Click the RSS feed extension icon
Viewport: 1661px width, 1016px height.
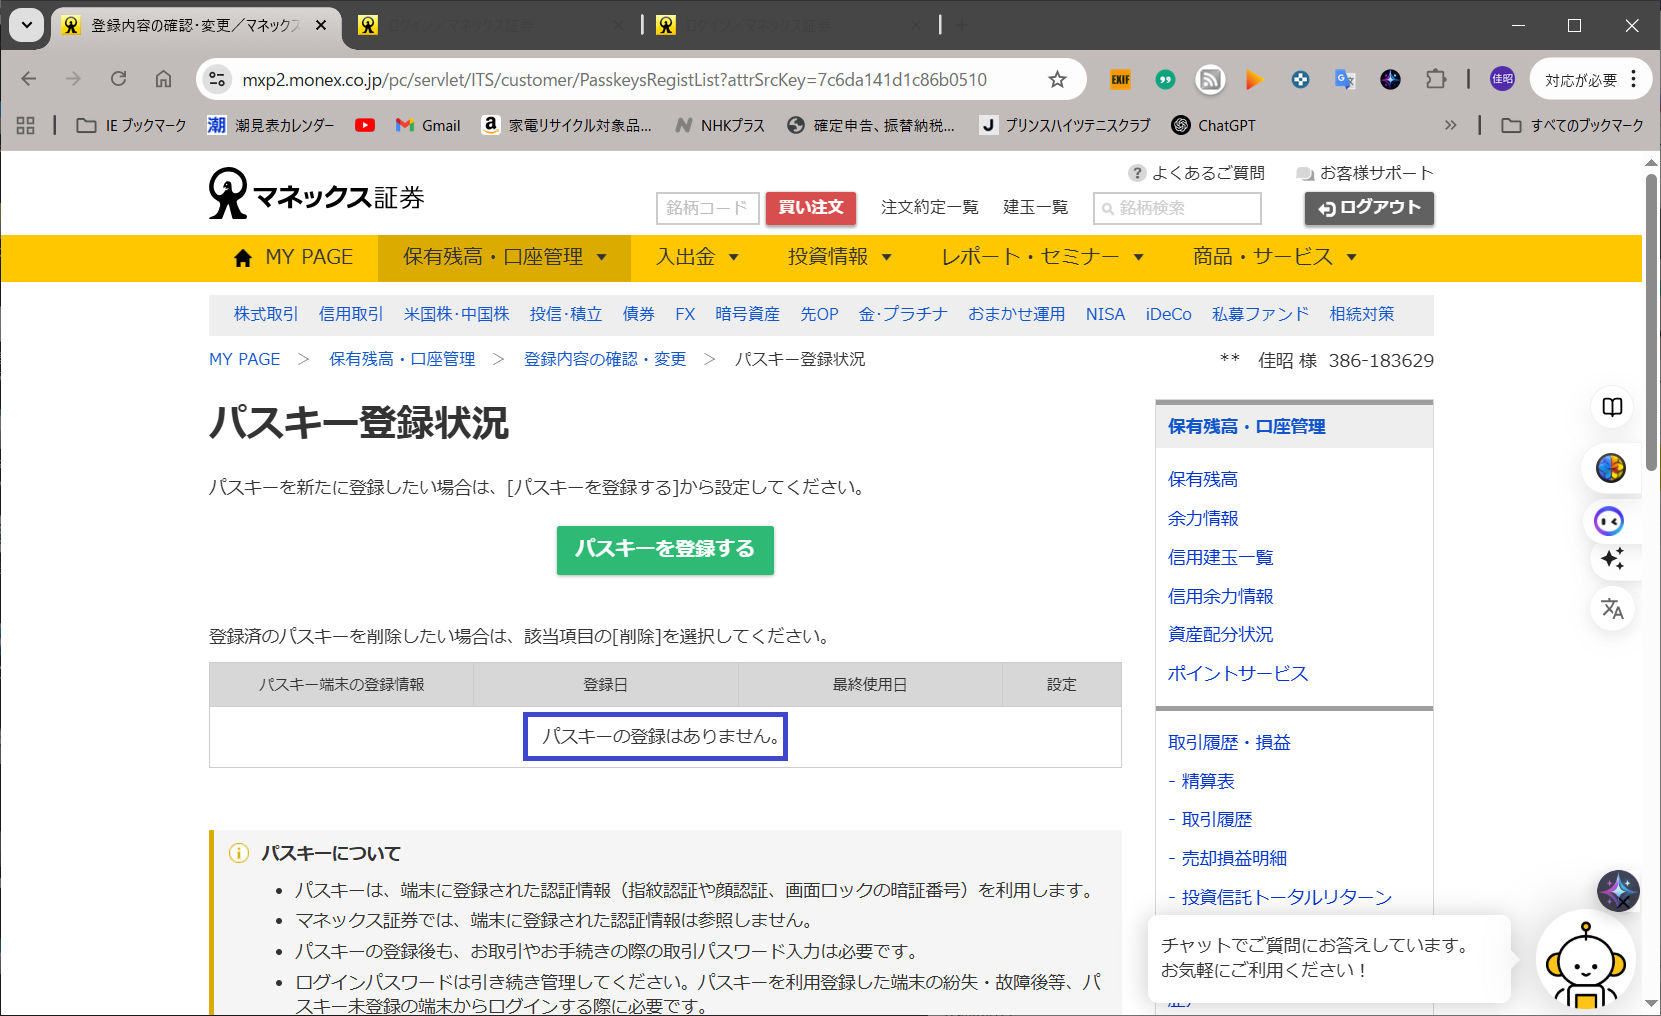[1210, 80]
